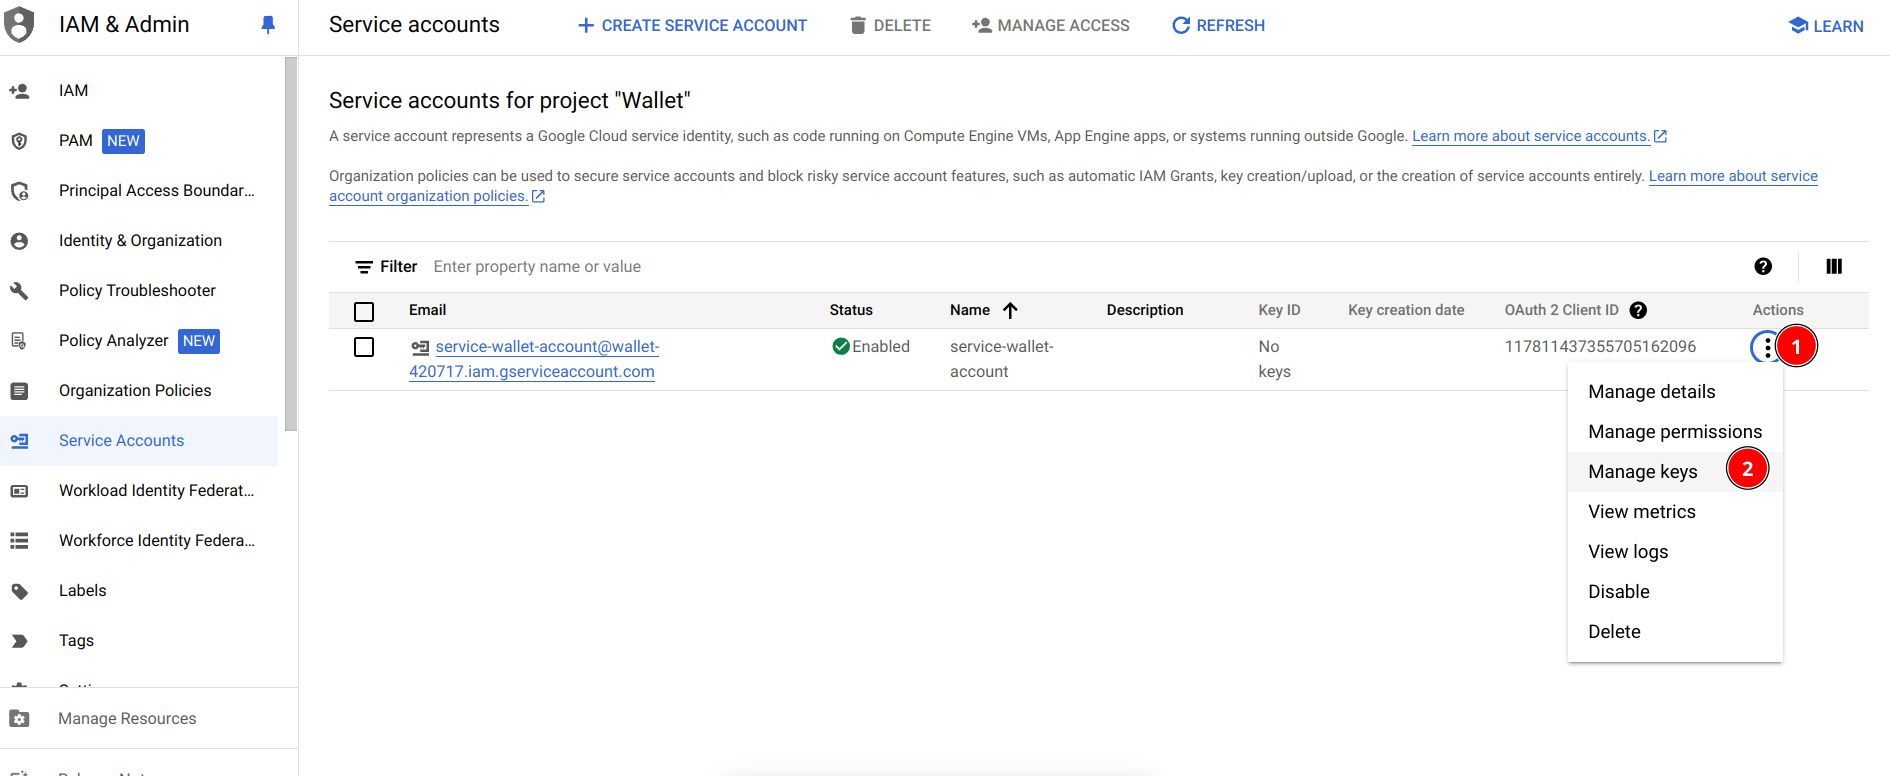Click OAuth 2 Client ID help icon
This screenshot has height=776, width=1890.
[x=1638, y=310]
